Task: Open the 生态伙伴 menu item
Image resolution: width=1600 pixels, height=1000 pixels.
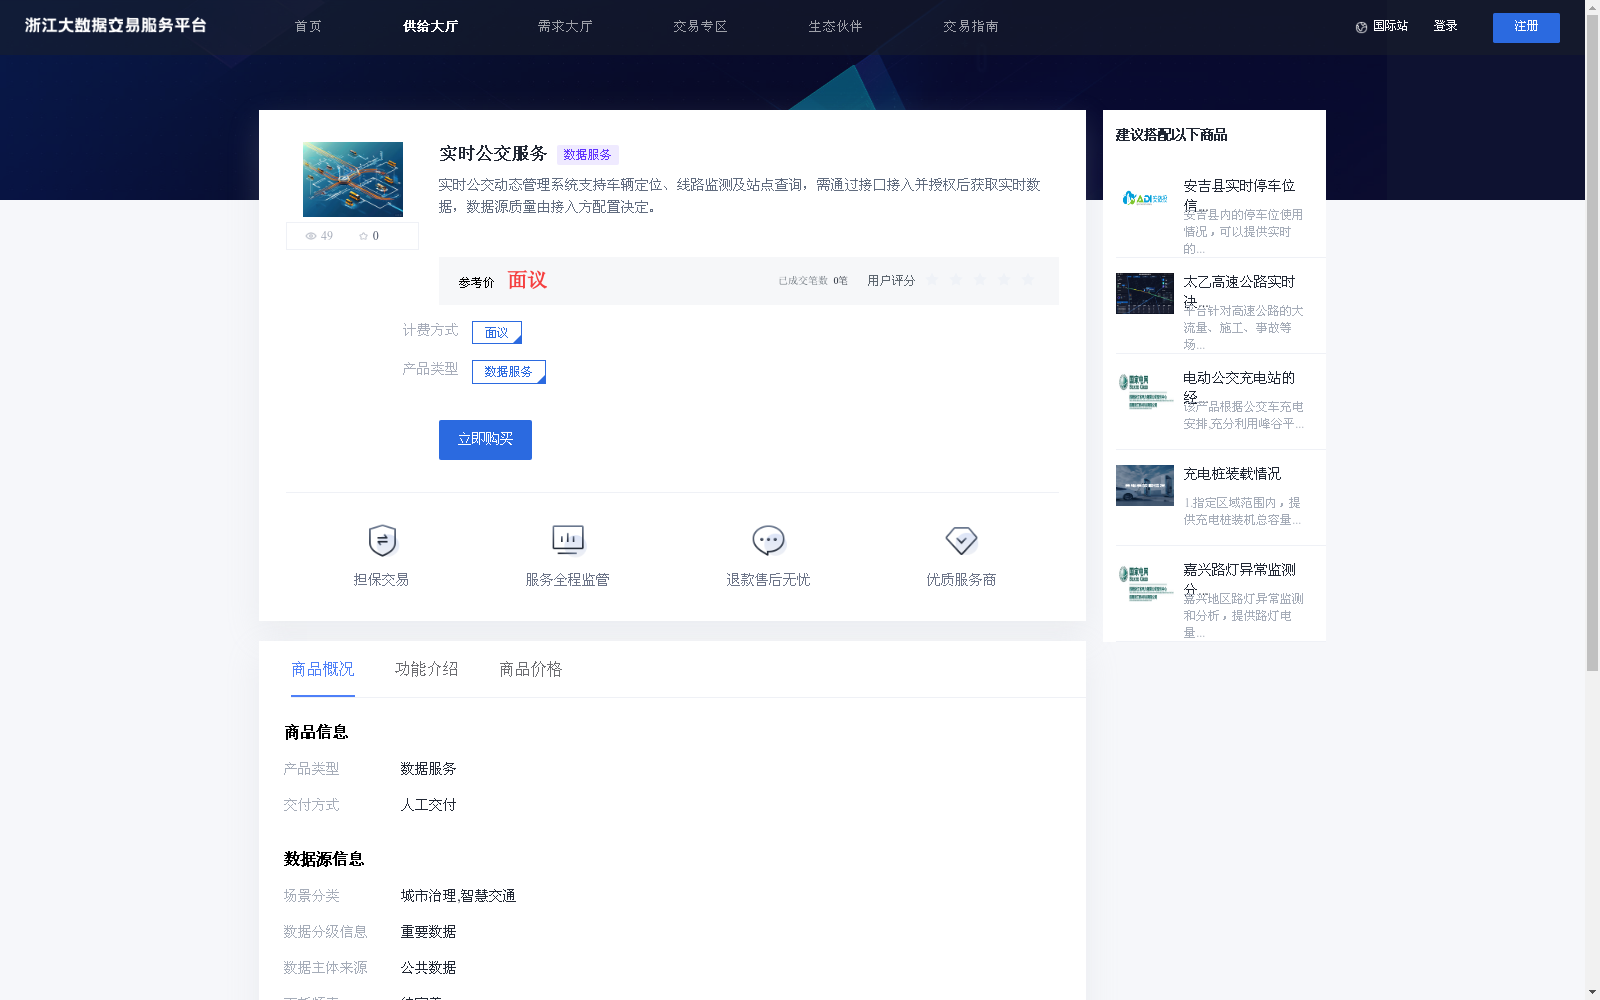Action: [x=835, y=27]
